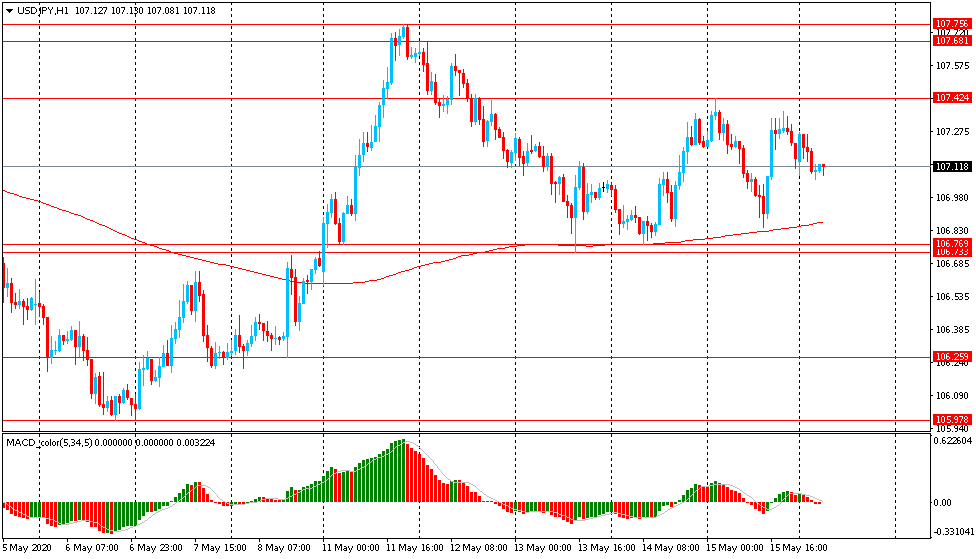The width and height of the screenshot is (976, 559).
Task: Click the 11 May 00:00 time label
Action: (x=351, y=547)
